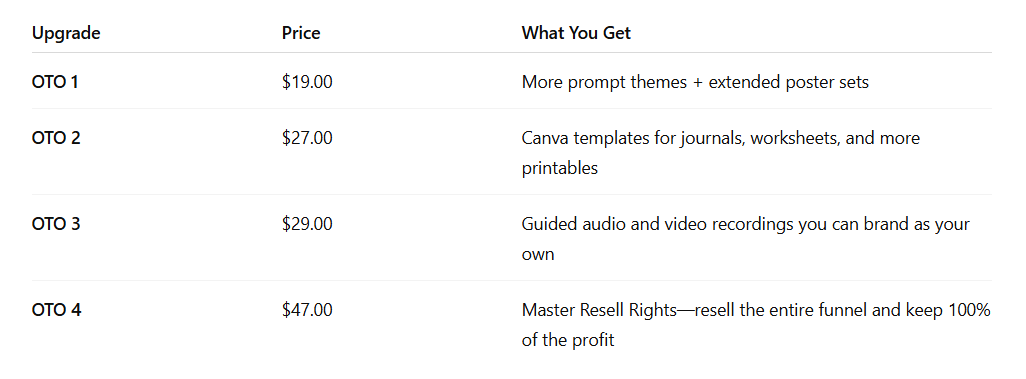Viewport: 1026px width, 379px height.
Task: Click the $47.00 price cell
Action: pyautogui.click(x=307, y=310)
